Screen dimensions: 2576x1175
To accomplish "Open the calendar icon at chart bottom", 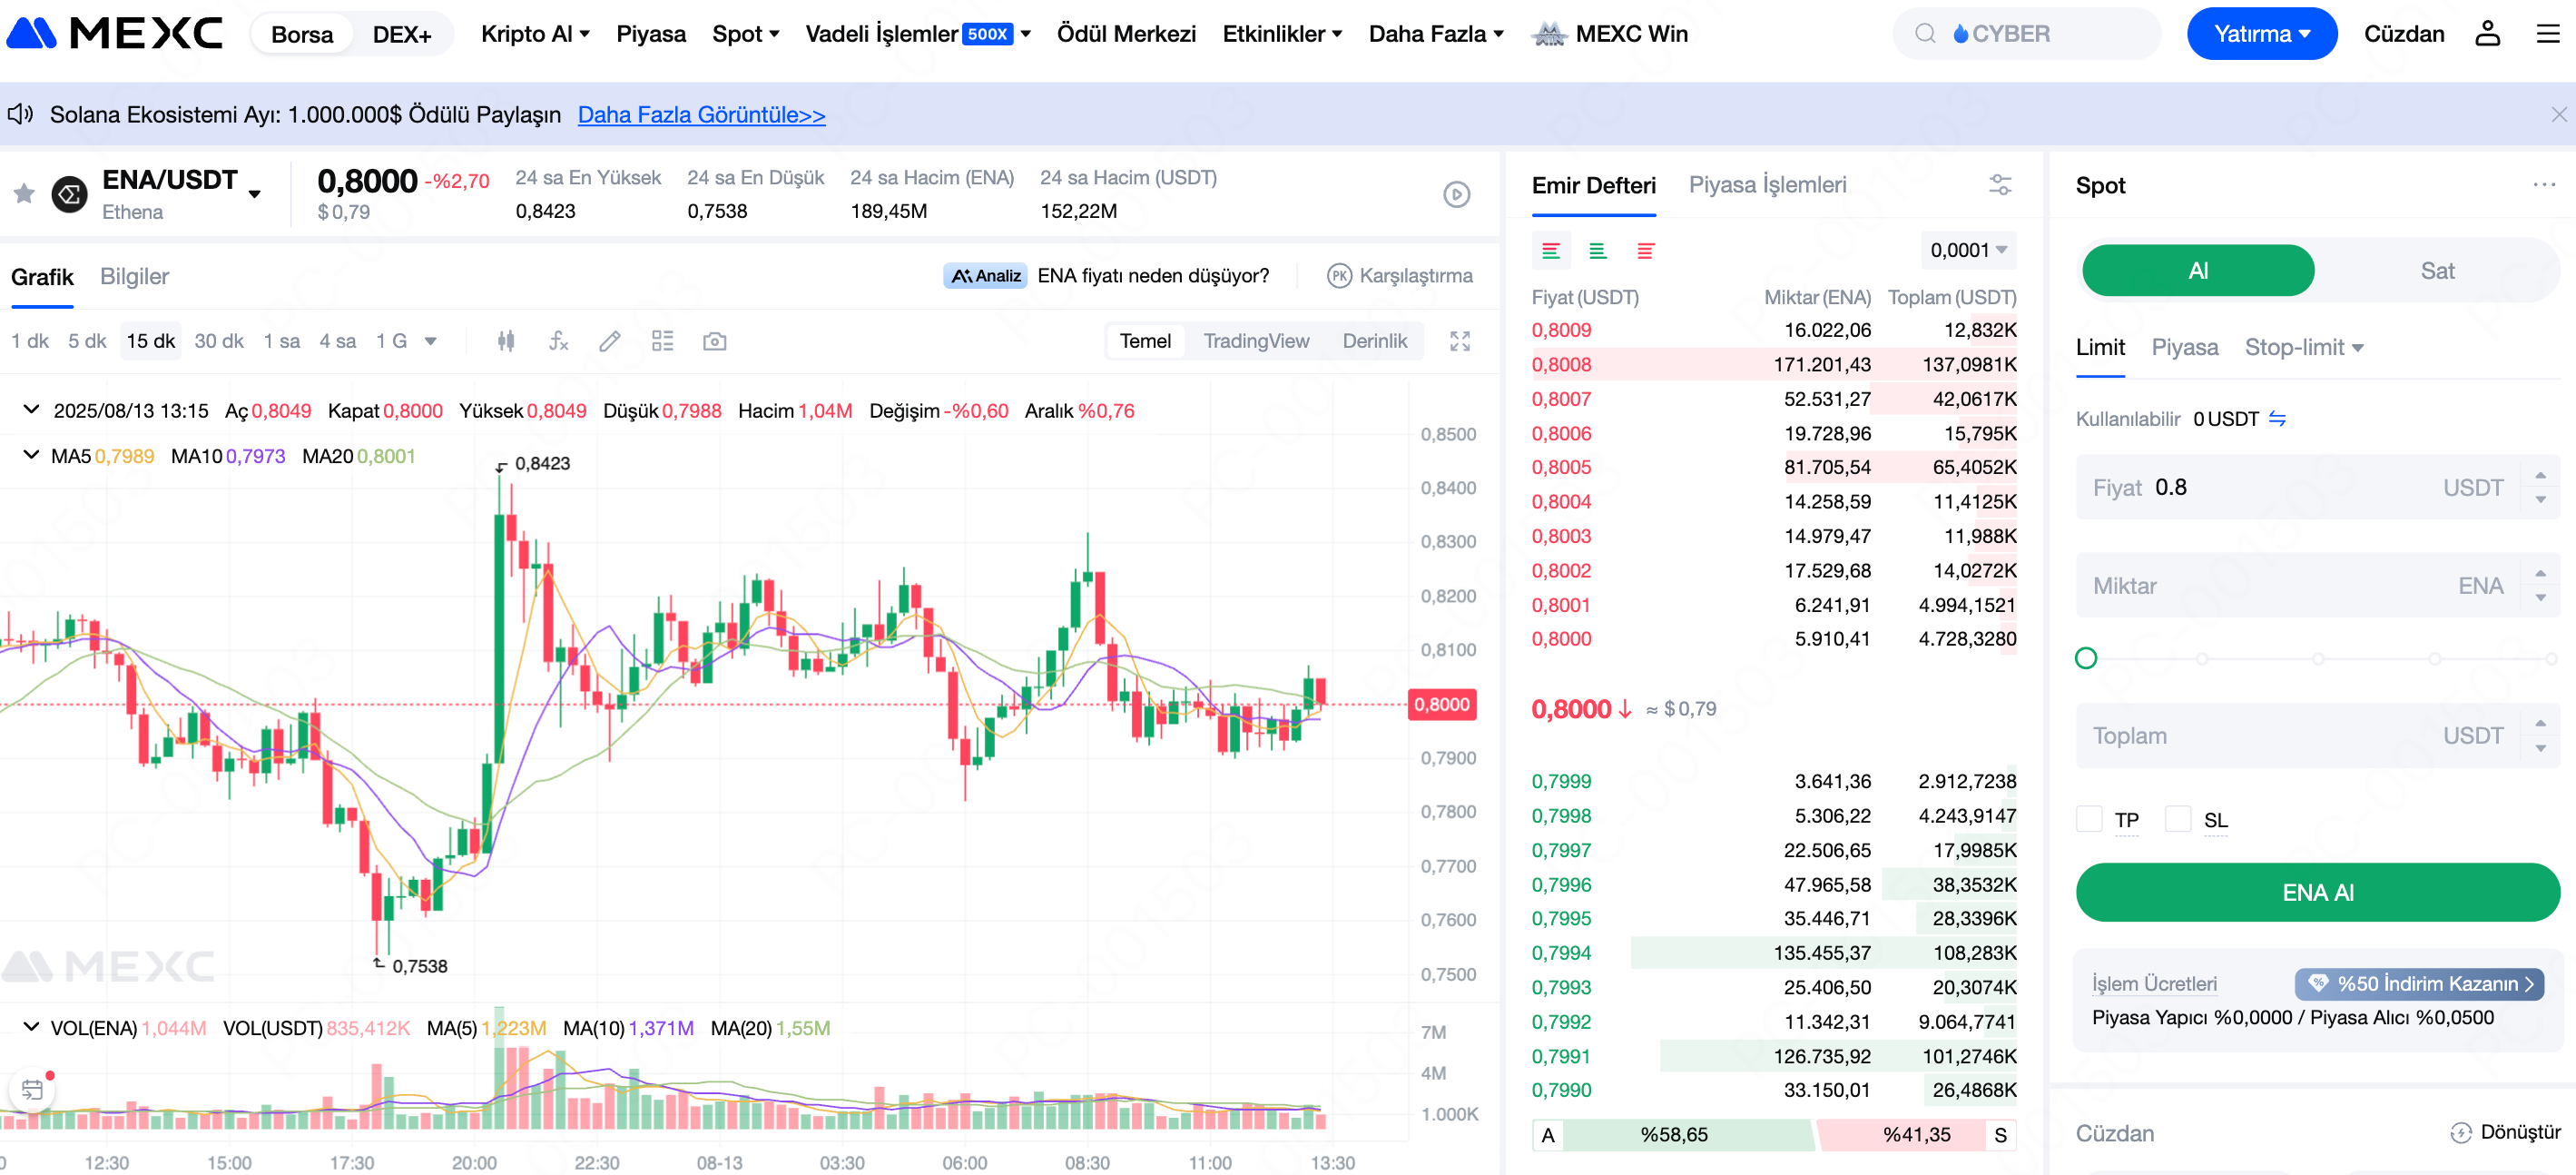I will (x=32, y=1089).
